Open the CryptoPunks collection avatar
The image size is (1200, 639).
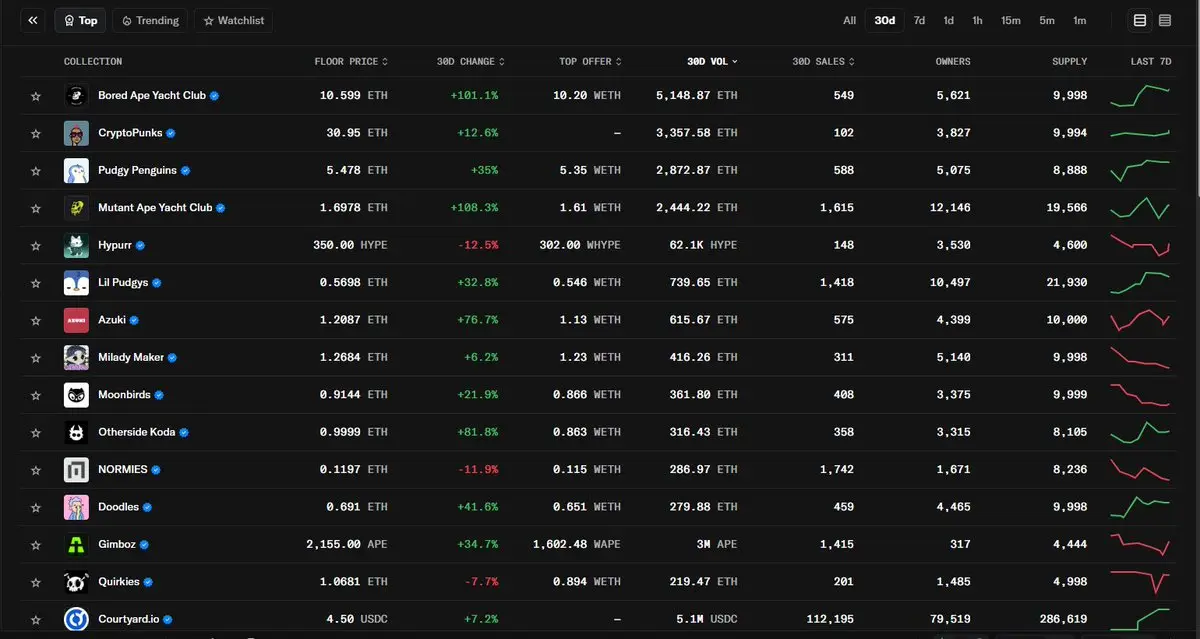click(x=76, y=133)
